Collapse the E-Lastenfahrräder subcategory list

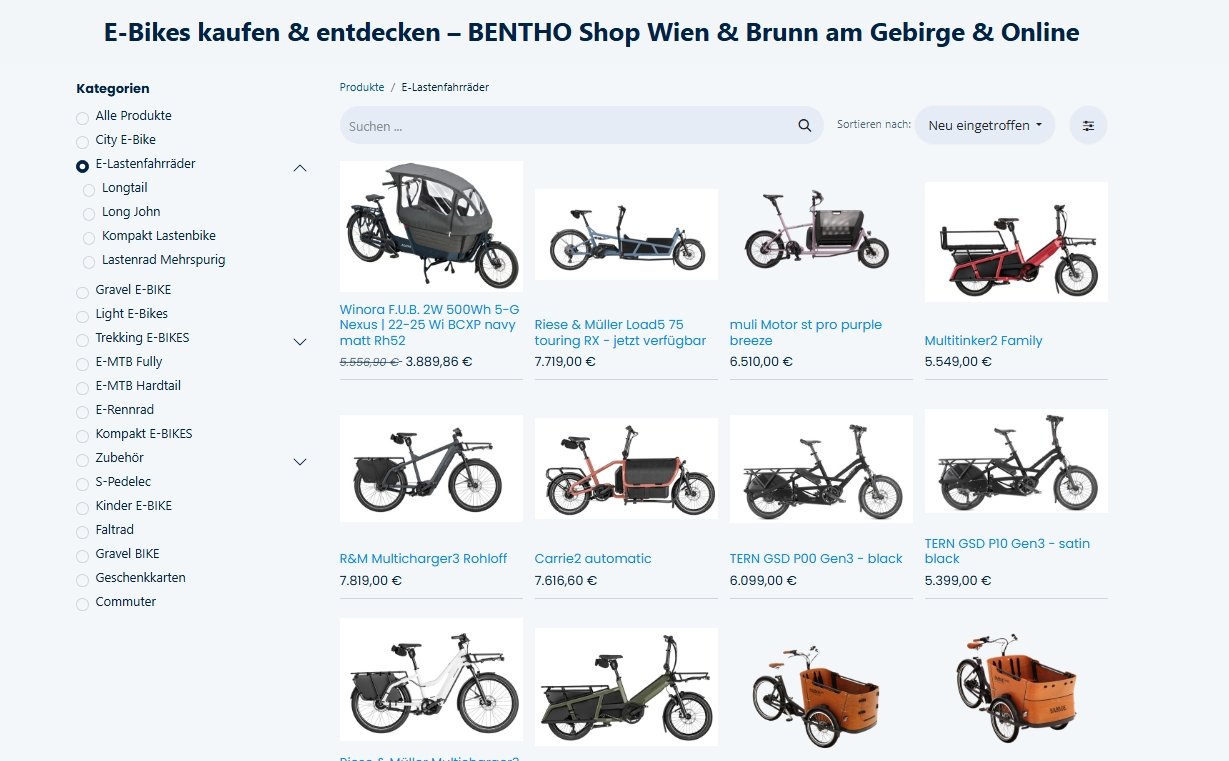tap(300, 168)
